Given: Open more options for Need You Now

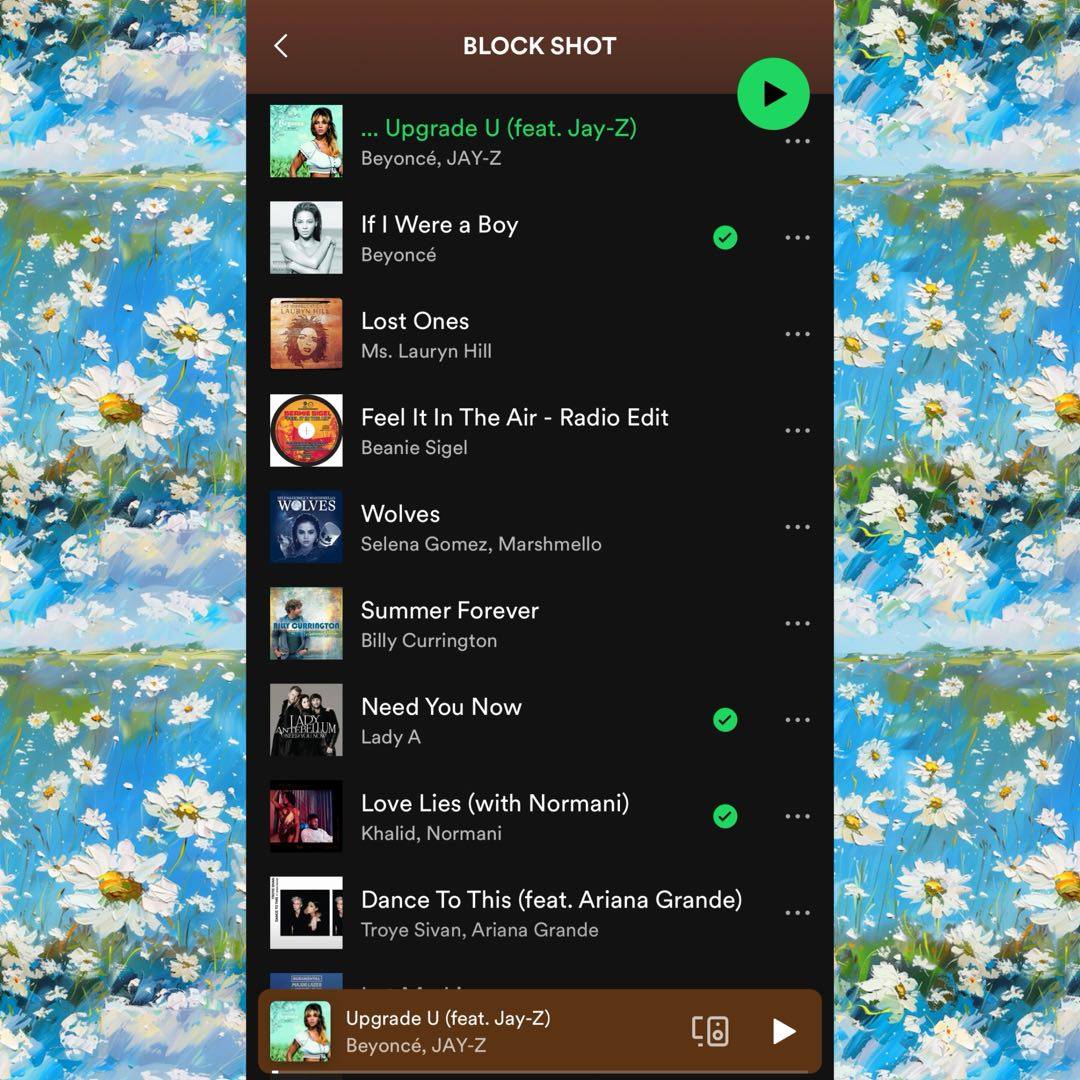Looking at the screenshot, I should pos(797,720).
